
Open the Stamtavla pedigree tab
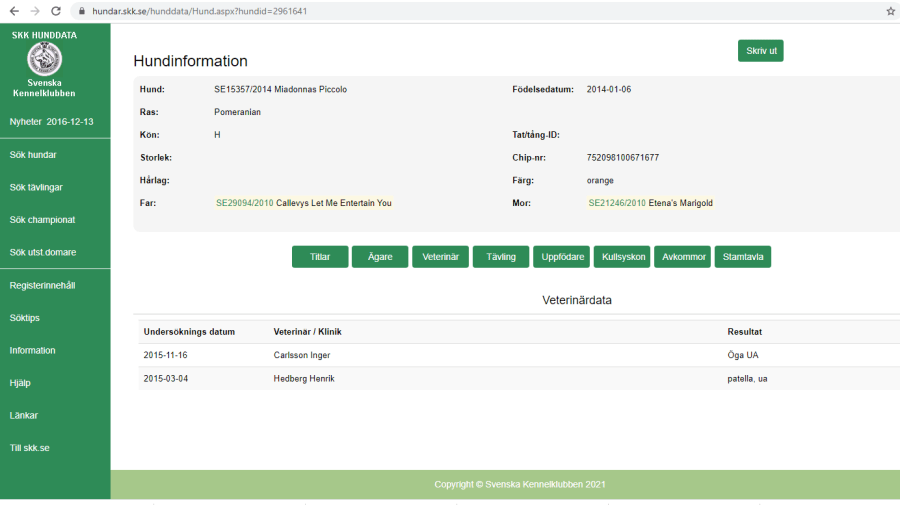click(742, 257)
